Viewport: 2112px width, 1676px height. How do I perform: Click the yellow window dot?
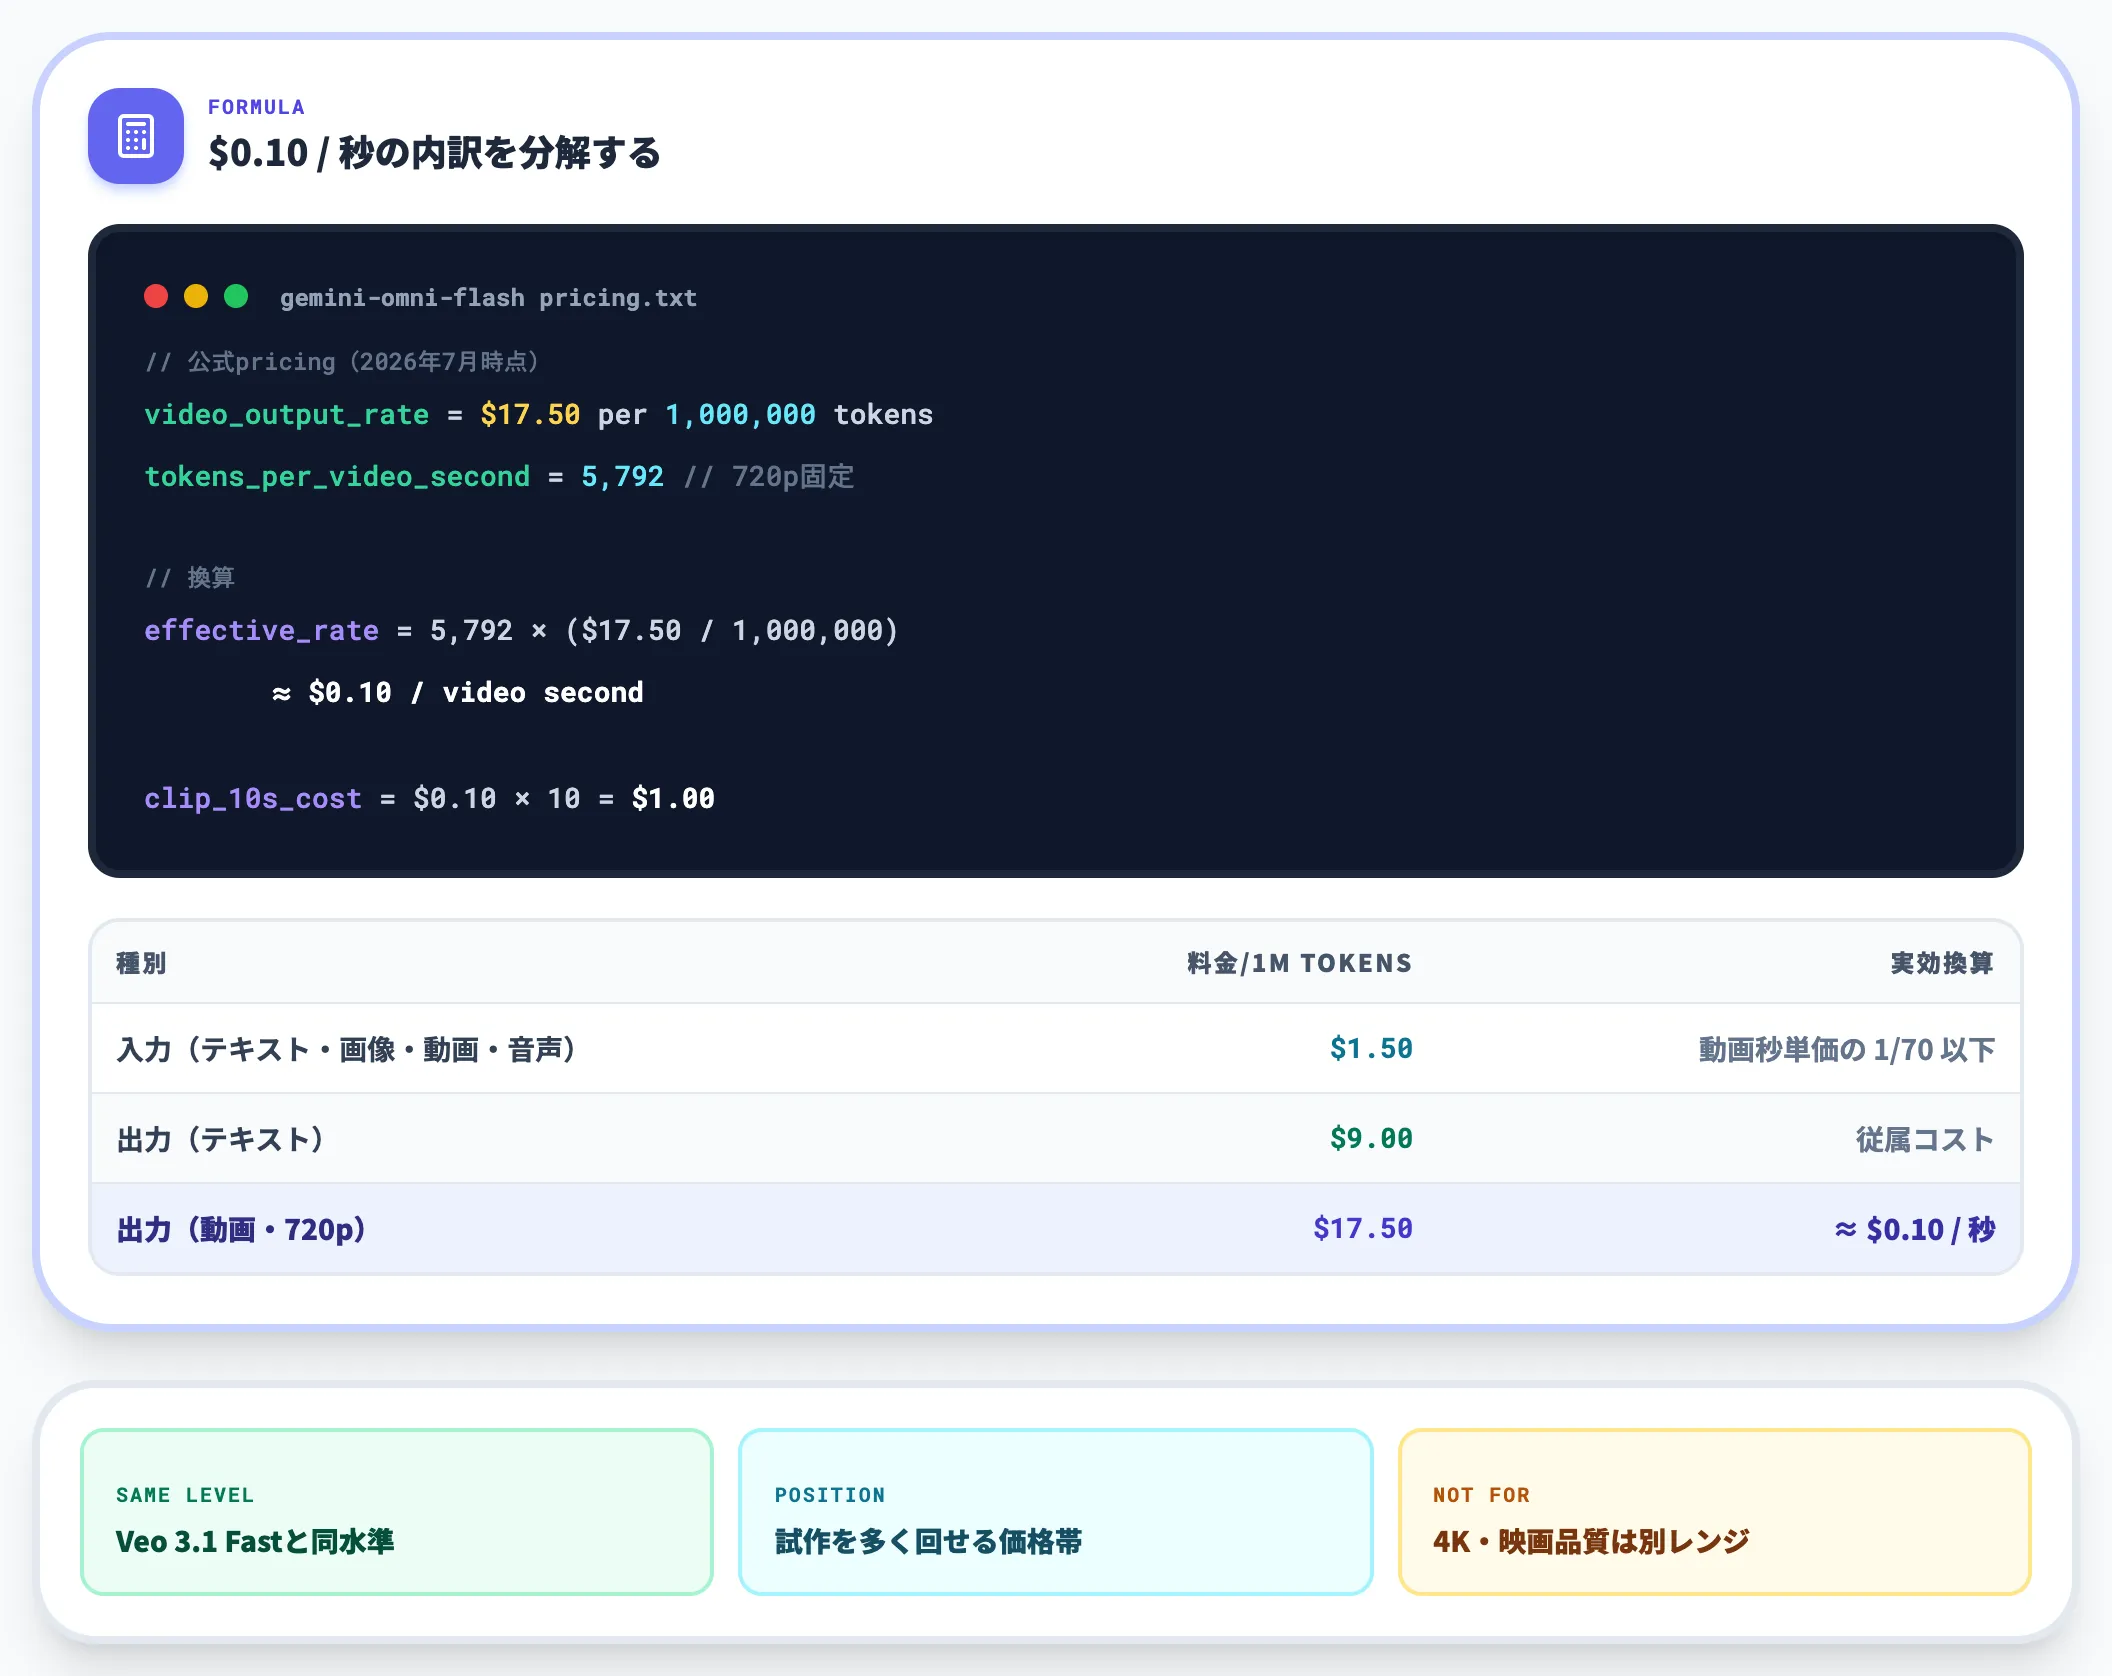click(x=196, y=296)
